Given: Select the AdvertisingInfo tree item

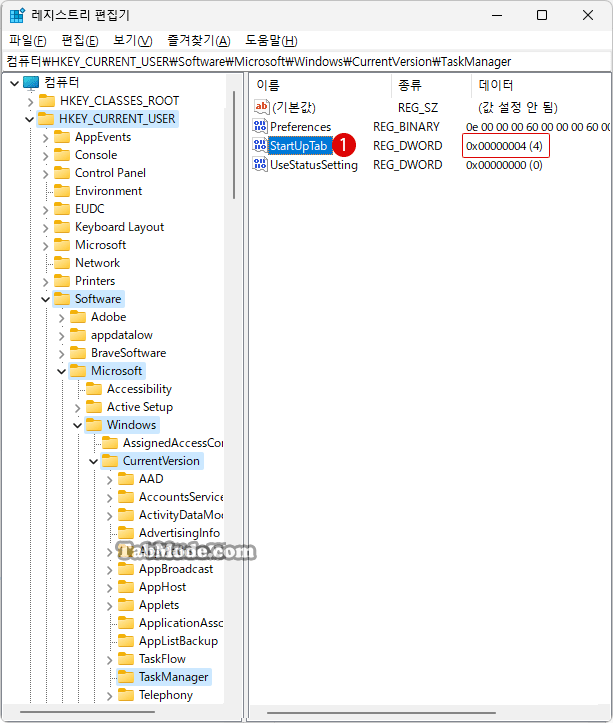Looking at the screenshot, I should tap(179, 533).
